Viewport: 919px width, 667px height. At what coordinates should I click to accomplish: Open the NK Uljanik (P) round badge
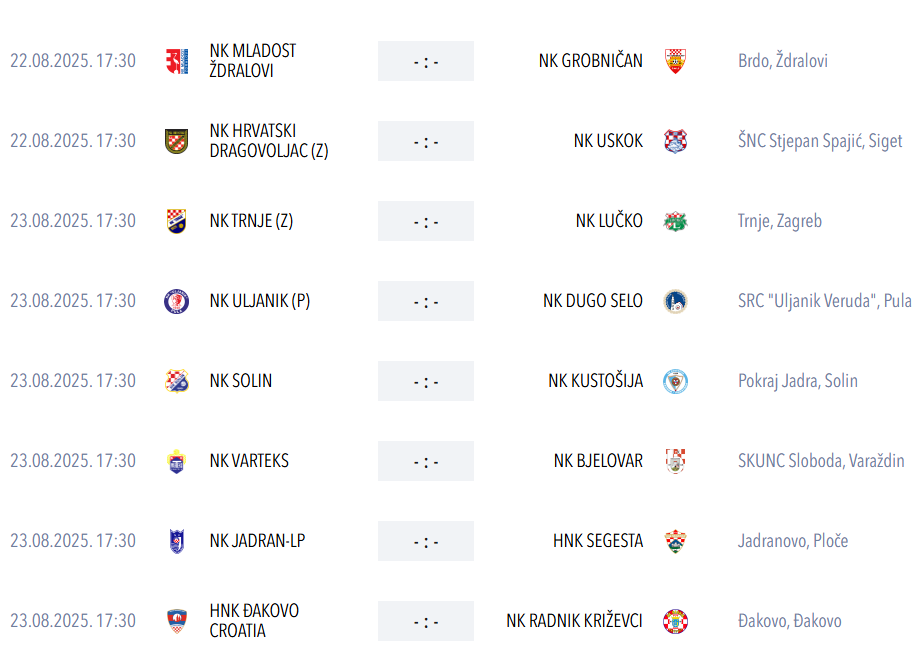(x=176, y=301)
